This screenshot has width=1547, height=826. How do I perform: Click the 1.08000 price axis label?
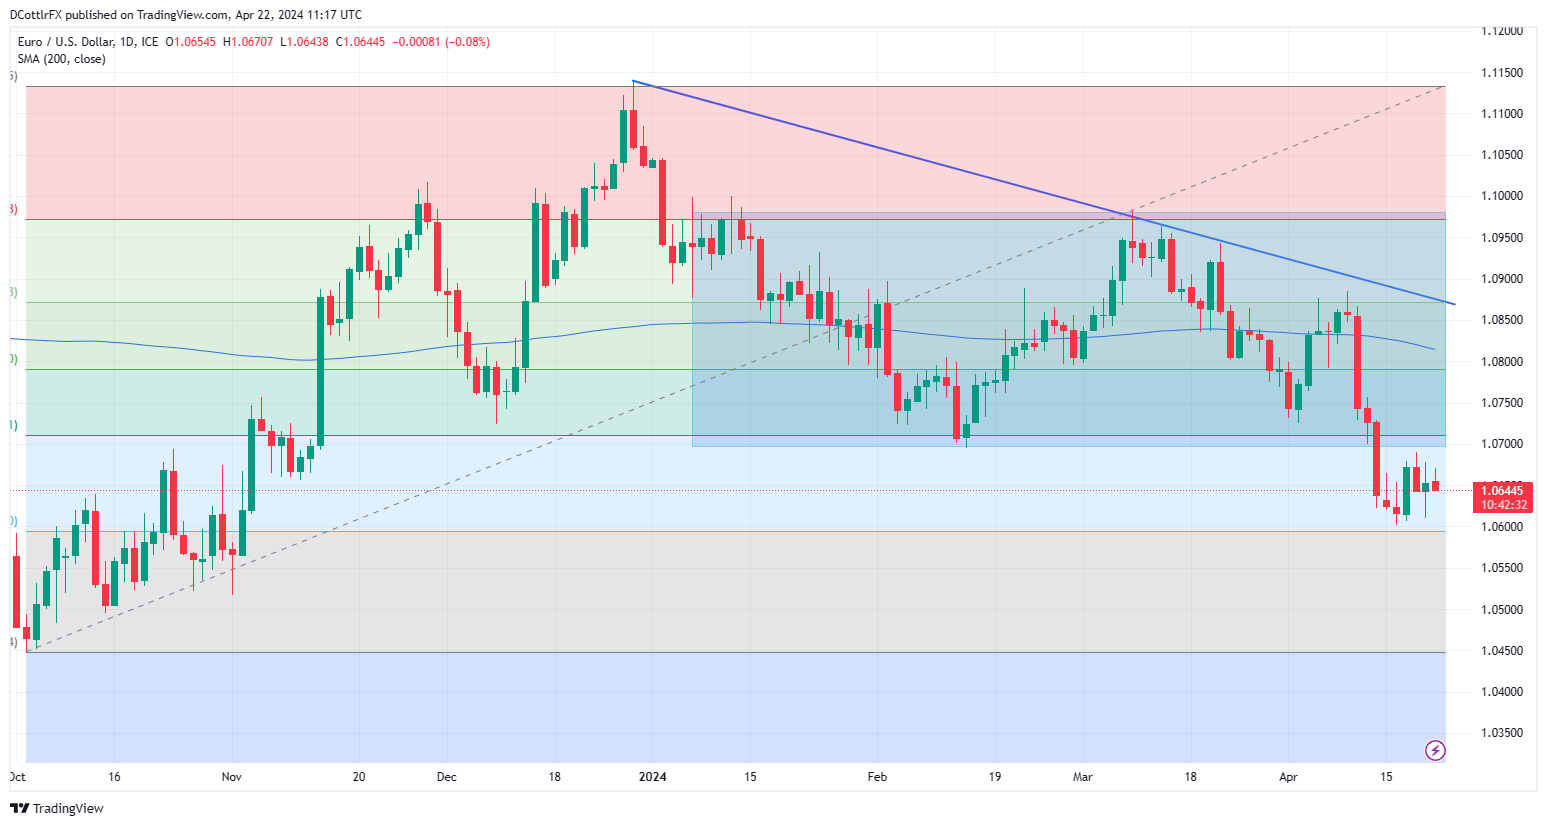point(1502,362)
